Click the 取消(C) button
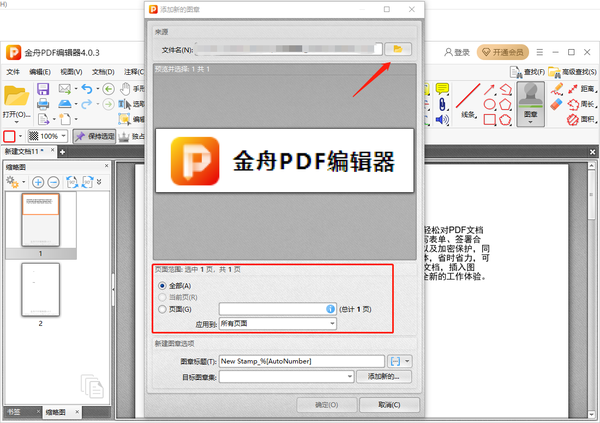600x423 pixels. tap(389, 405)
